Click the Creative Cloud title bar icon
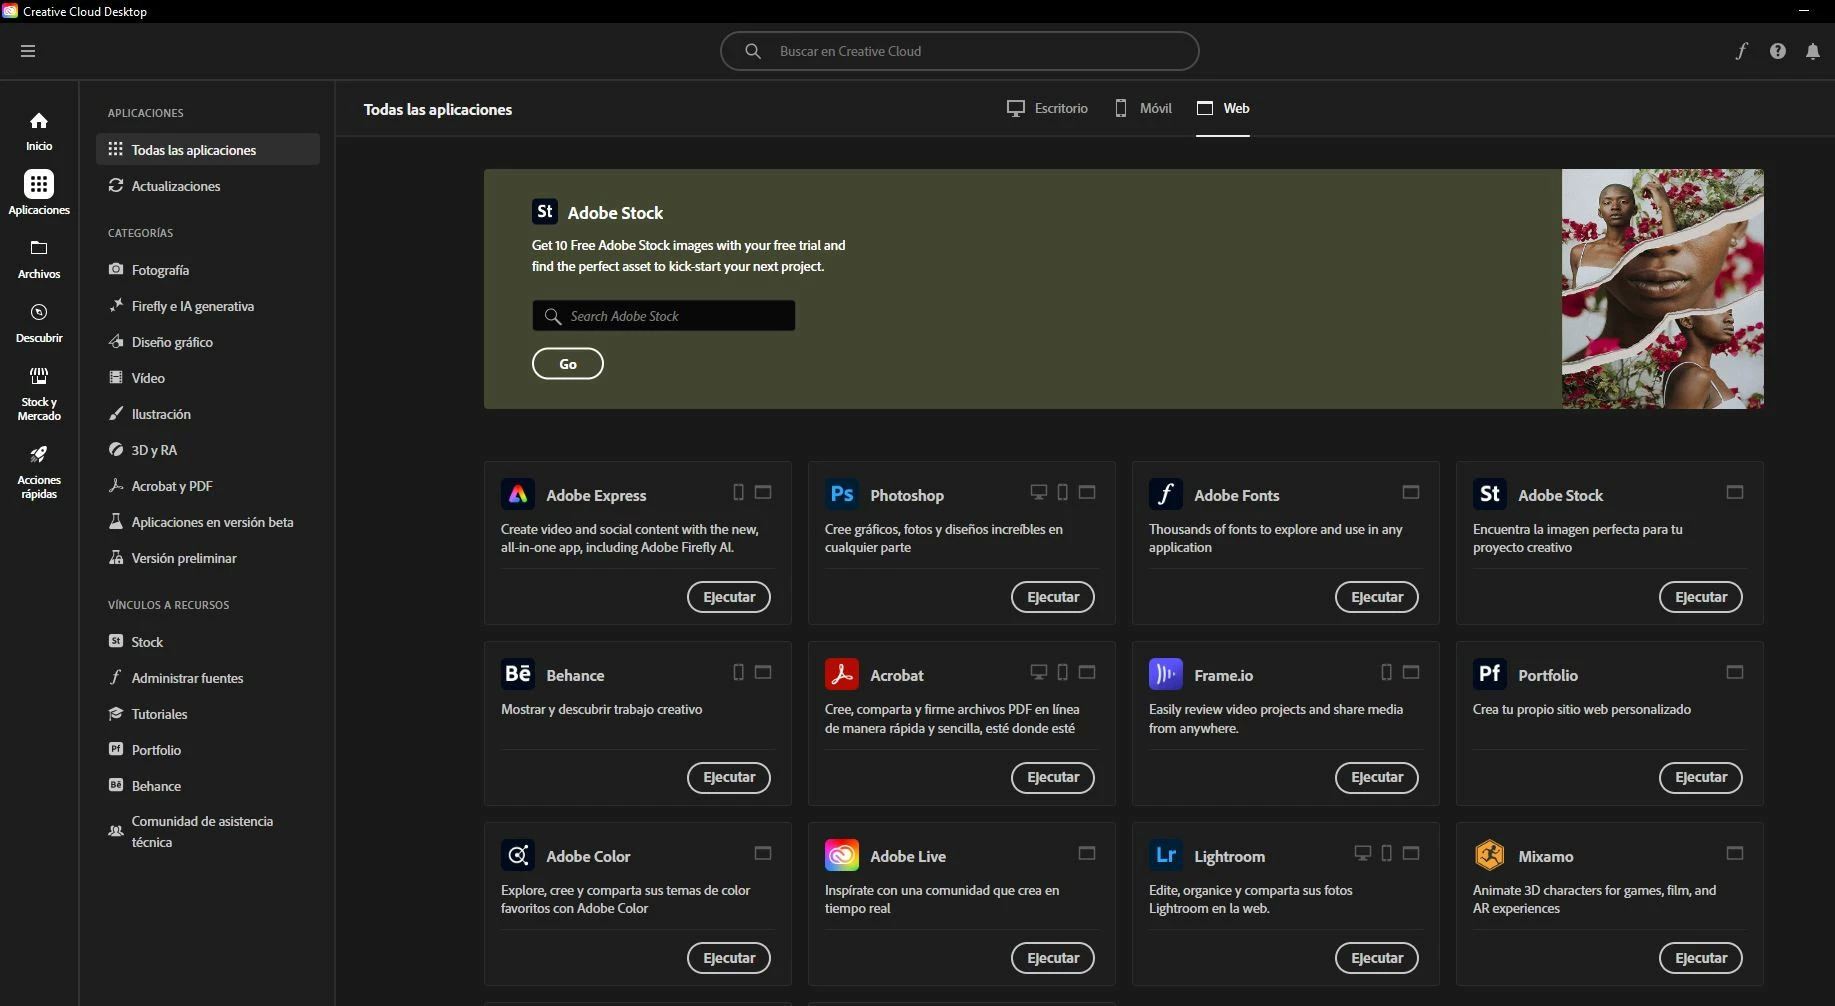Image resolution: width=1835 pixels, height=1006 pixels. pos(10,11)
